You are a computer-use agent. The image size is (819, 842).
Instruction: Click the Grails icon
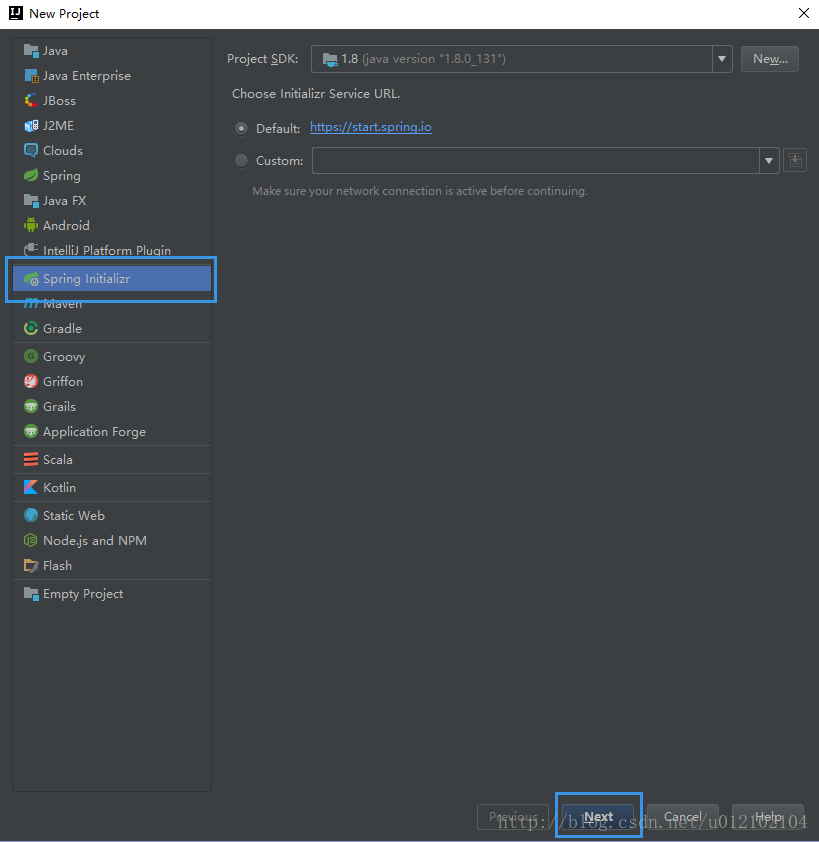tap(31, 407)
